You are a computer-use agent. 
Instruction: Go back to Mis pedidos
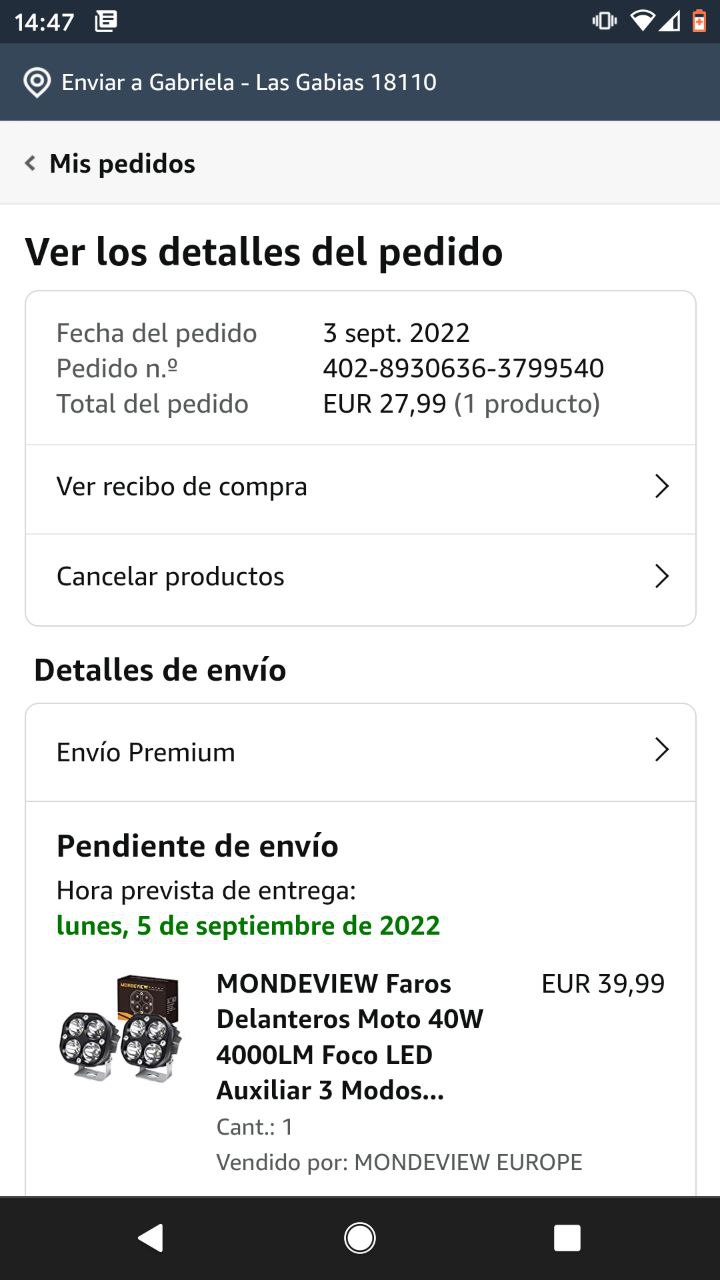pyautogui.click(x=122, y=163)
